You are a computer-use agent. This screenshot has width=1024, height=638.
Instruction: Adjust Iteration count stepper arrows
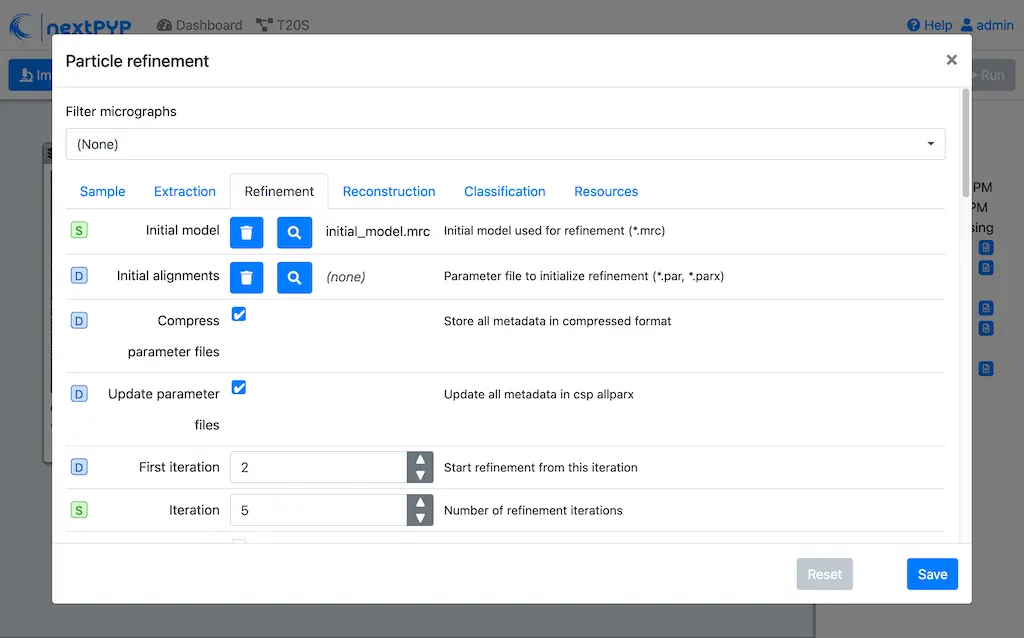pyautogui.click(x=420, y=510)
